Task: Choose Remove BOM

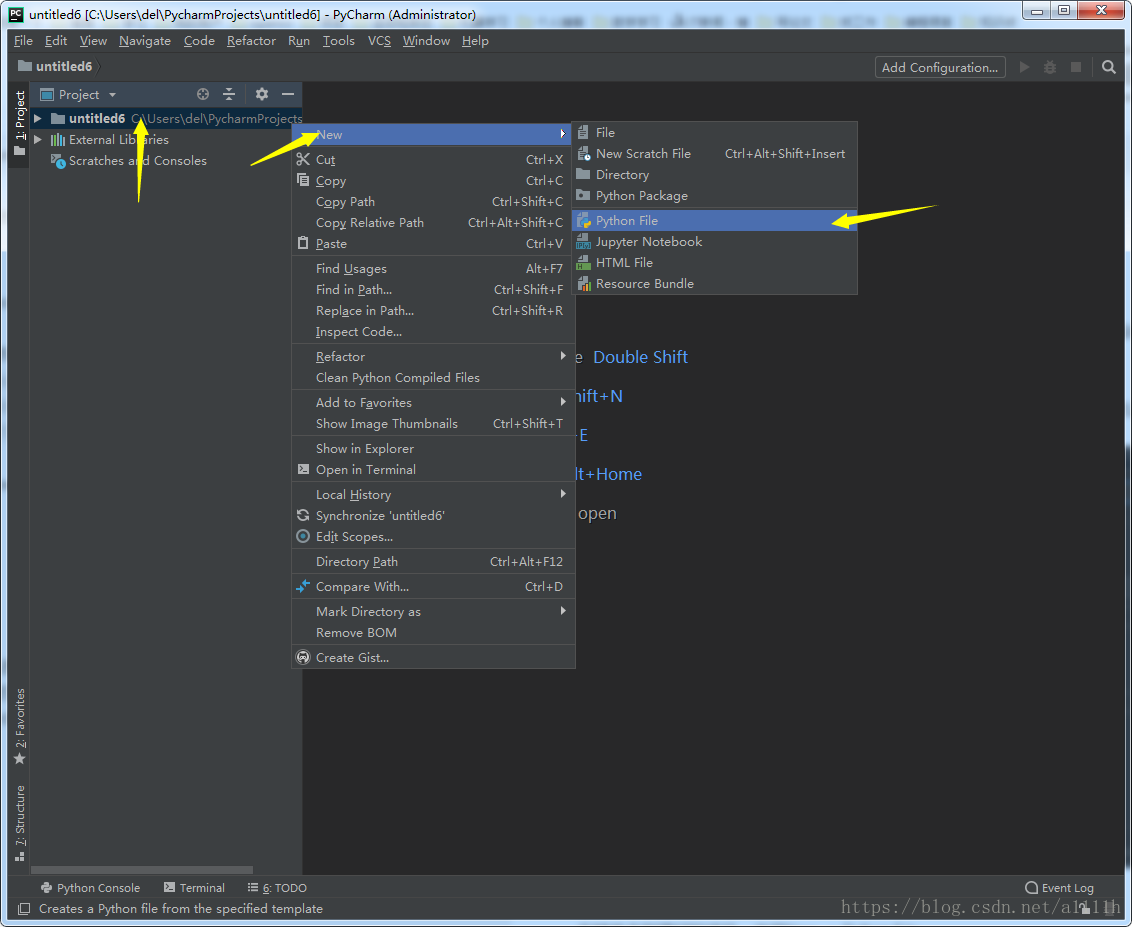Action: coord(433,632)
